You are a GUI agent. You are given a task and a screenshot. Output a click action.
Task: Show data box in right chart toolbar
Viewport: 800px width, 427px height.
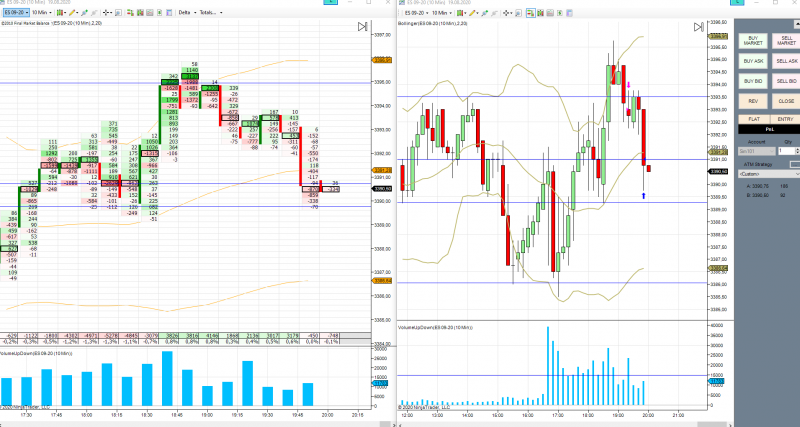(x=518, y=13)
